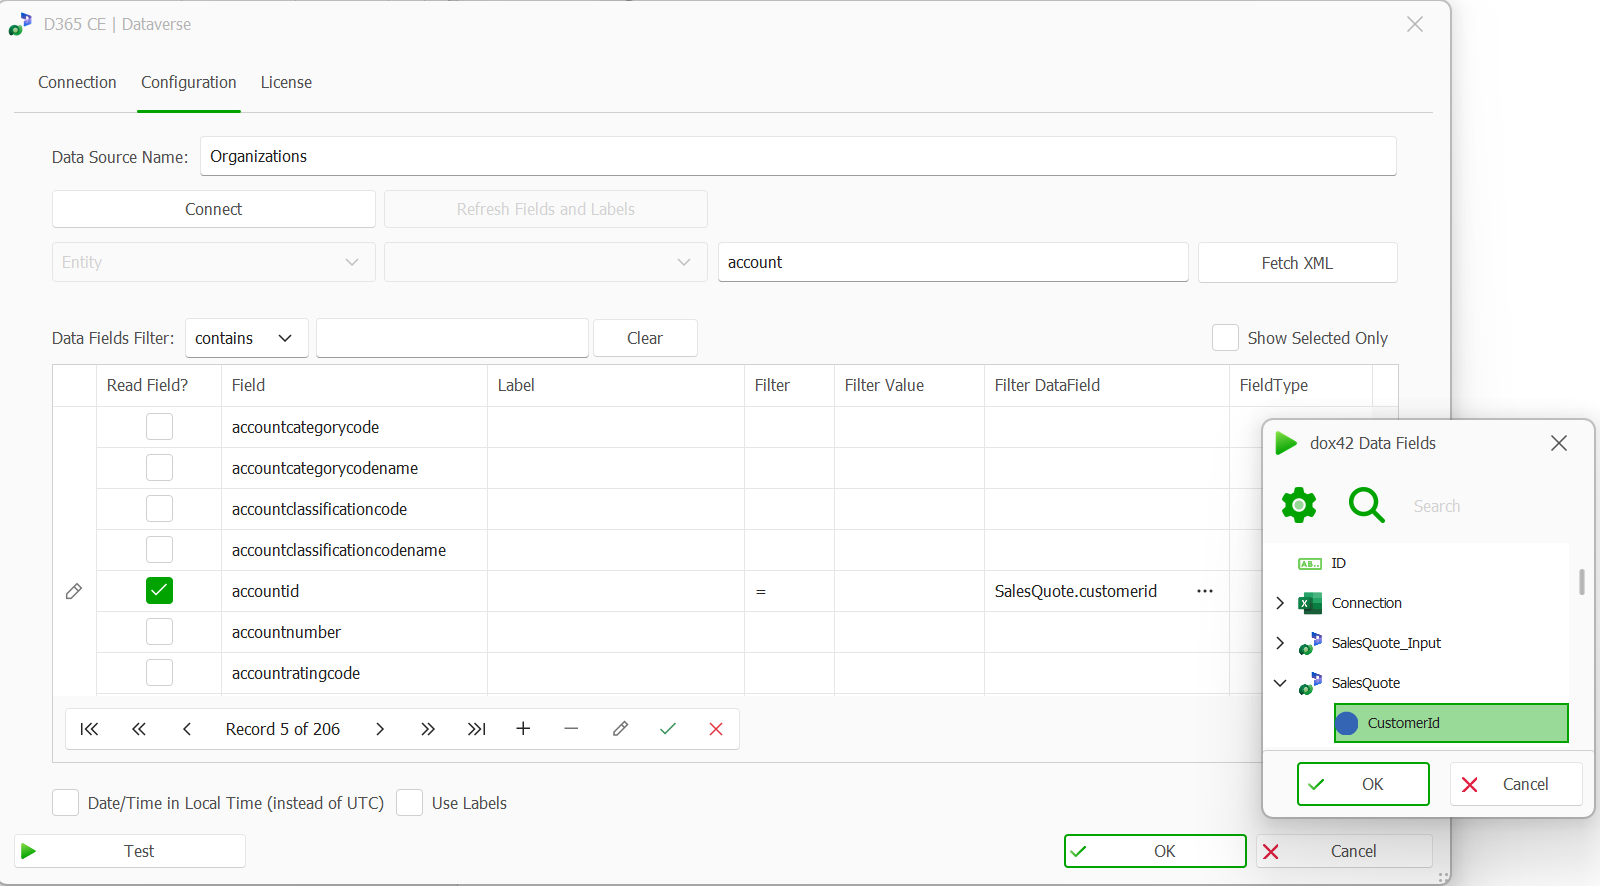The image size is (1600, 886).
Task: Switch to the License tab
Action: tap(286, 82)
